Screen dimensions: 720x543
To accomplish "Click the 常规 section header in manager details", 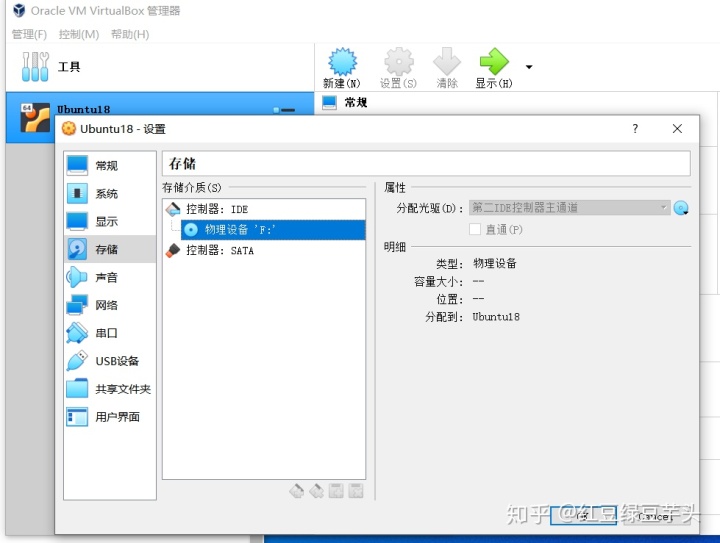I will [x=356, y=102].
